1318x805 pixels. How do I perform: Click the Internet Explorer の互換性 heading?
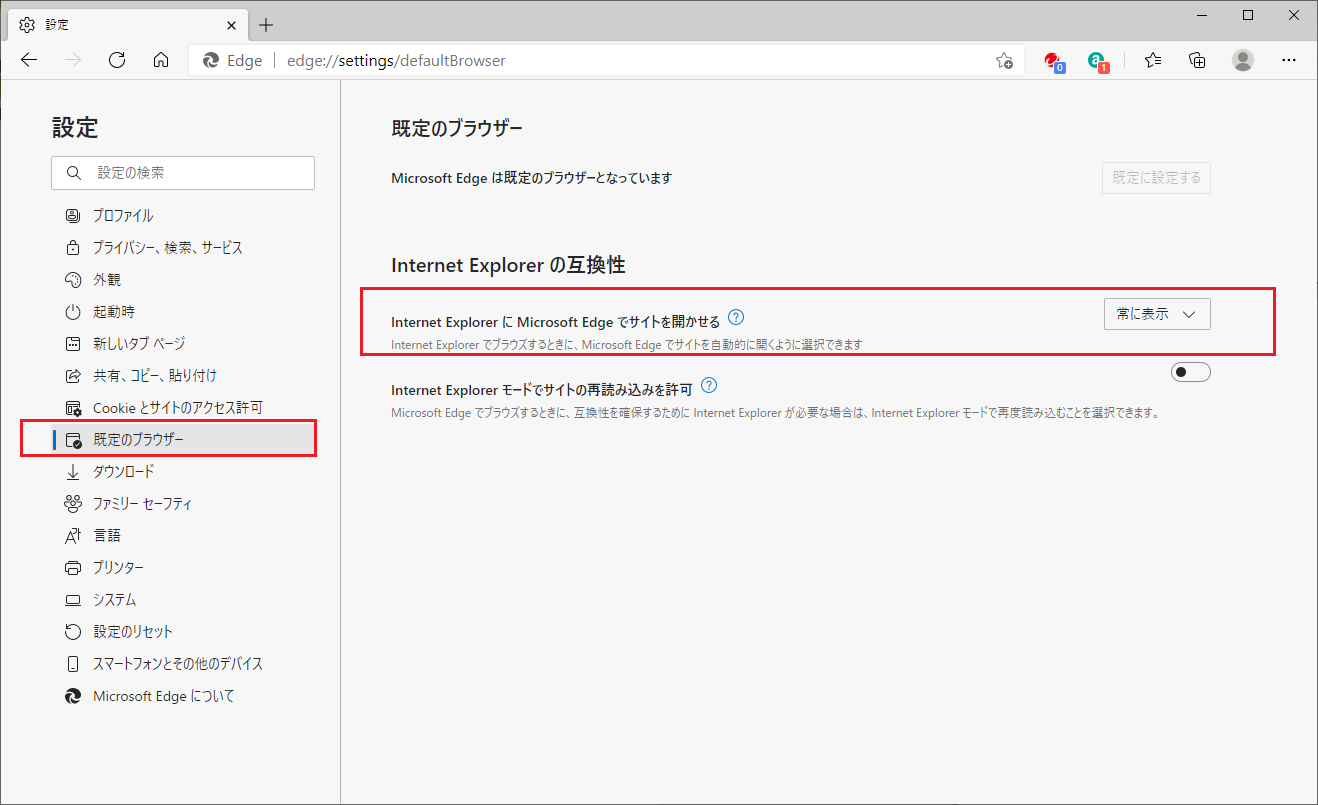pyautogui.click(x=508, y=265)
